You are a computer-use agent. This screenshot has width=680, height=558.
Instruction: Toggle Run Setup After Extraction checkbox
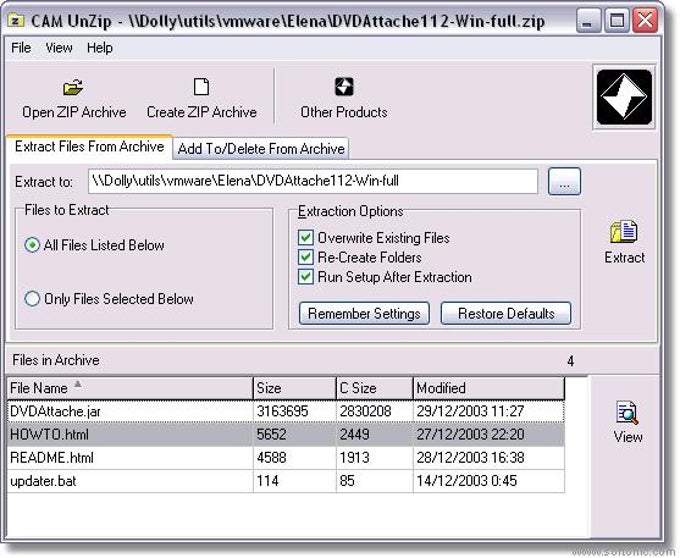click(306, 277)
